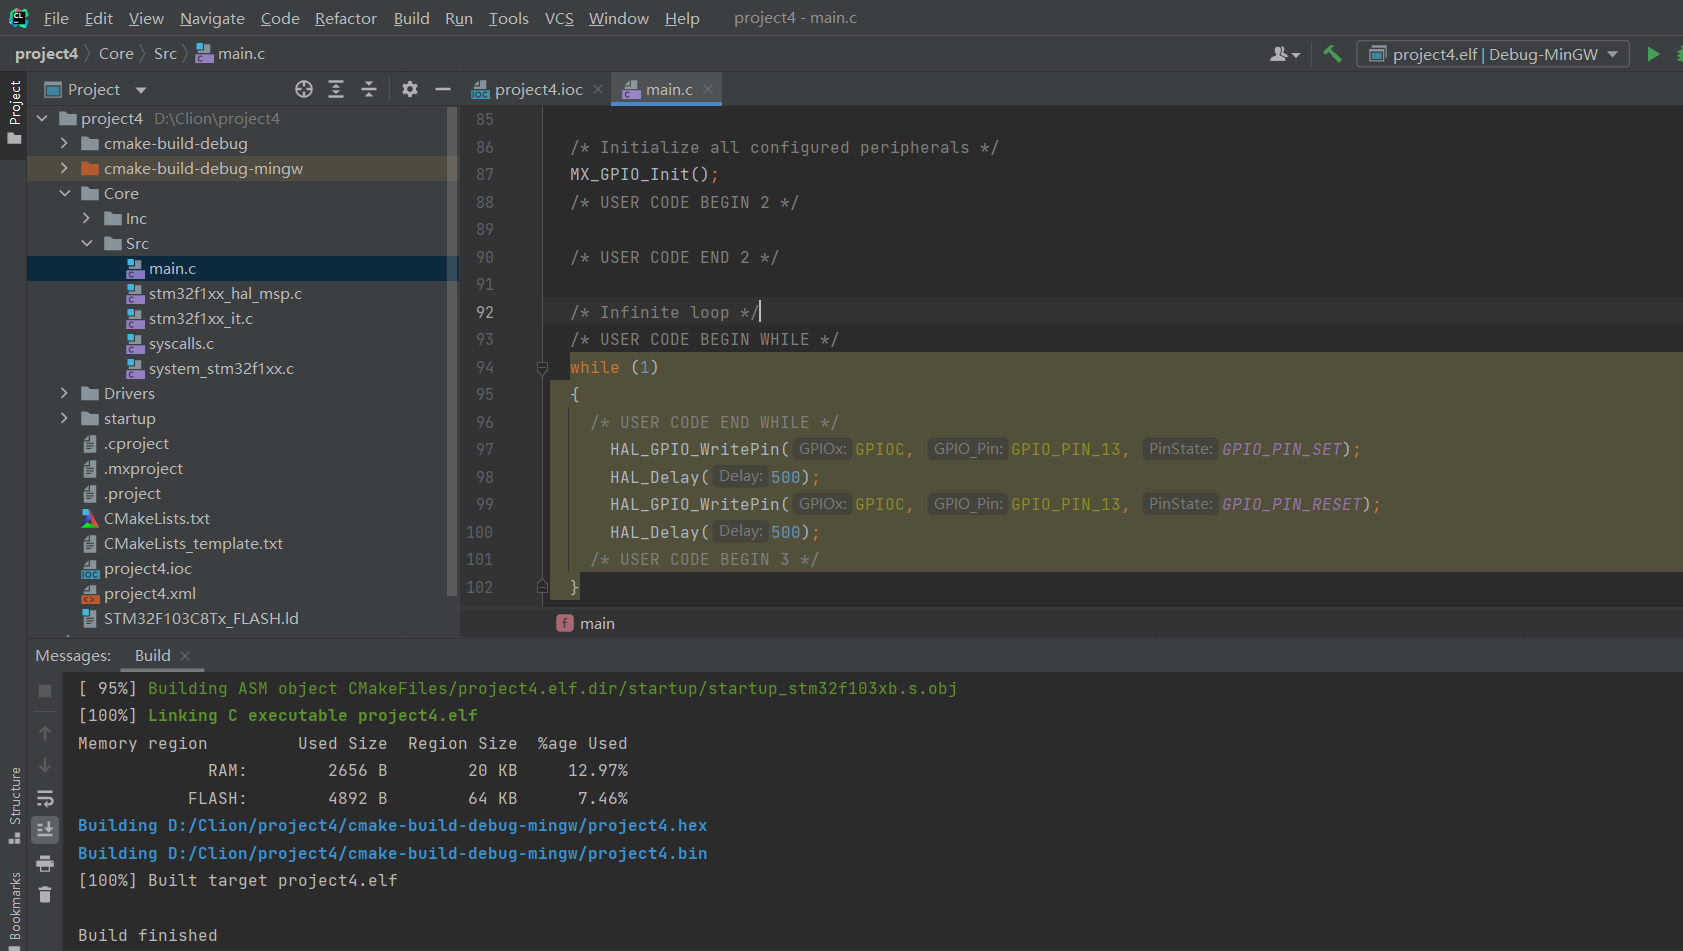This screenshot has width=1683, height=951.
Task: Click the Core breadcrumb
Action: pyautogui.click(x=116, y=54)
